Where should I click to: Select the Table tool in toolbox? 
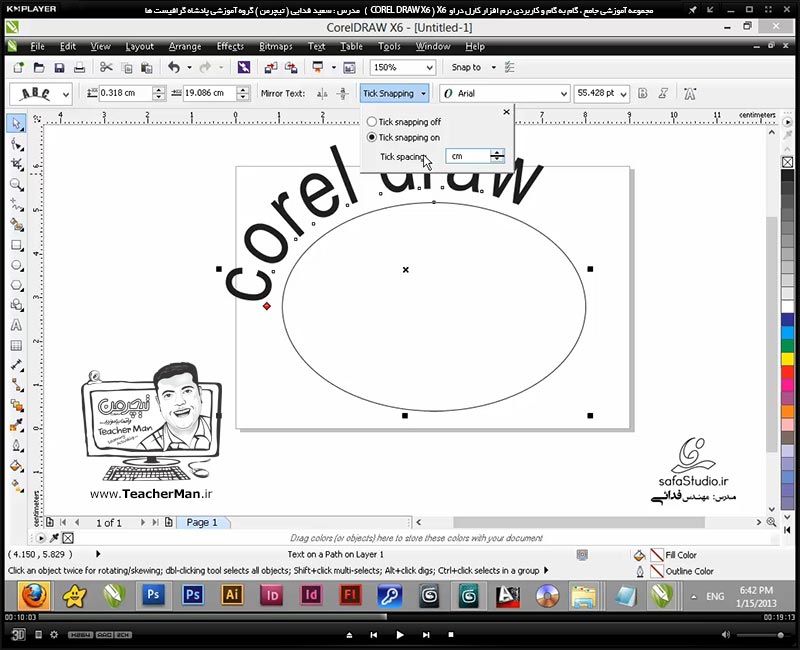pyautogui.click(x=16, y=345)
